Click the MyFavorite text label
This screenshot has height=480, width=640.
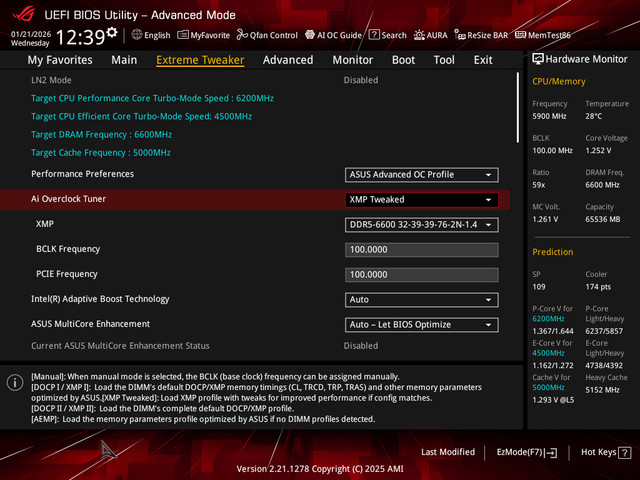pos(210,36)
